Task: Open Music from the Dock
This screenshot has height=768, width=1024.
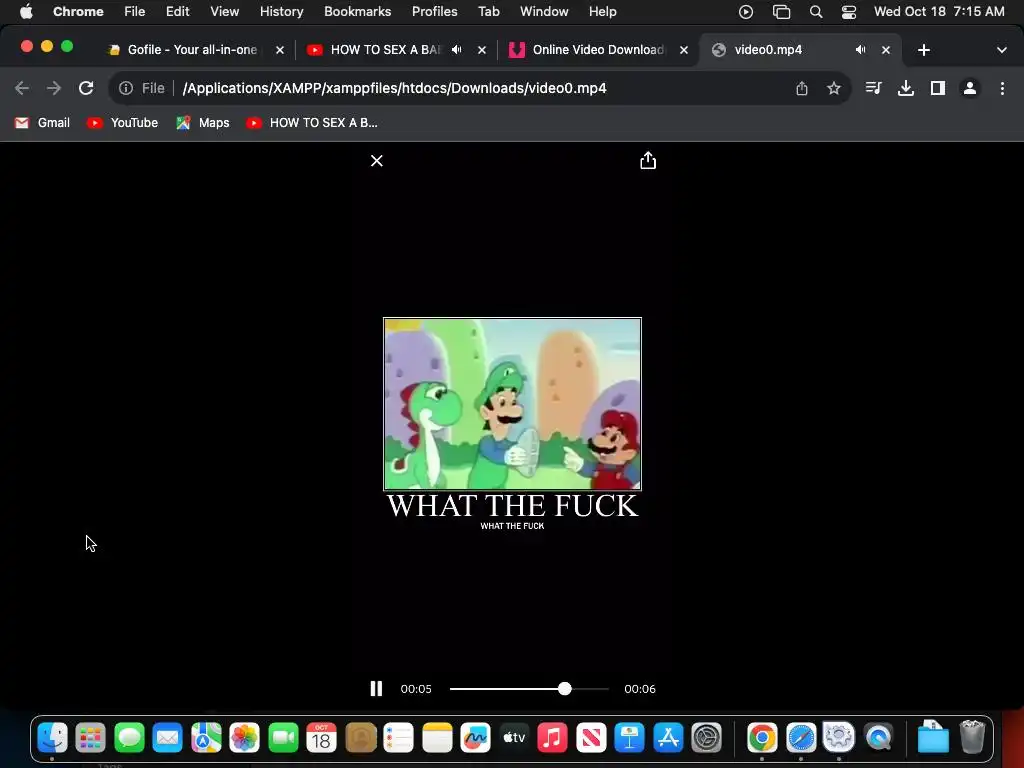Action: click(552, 738)
